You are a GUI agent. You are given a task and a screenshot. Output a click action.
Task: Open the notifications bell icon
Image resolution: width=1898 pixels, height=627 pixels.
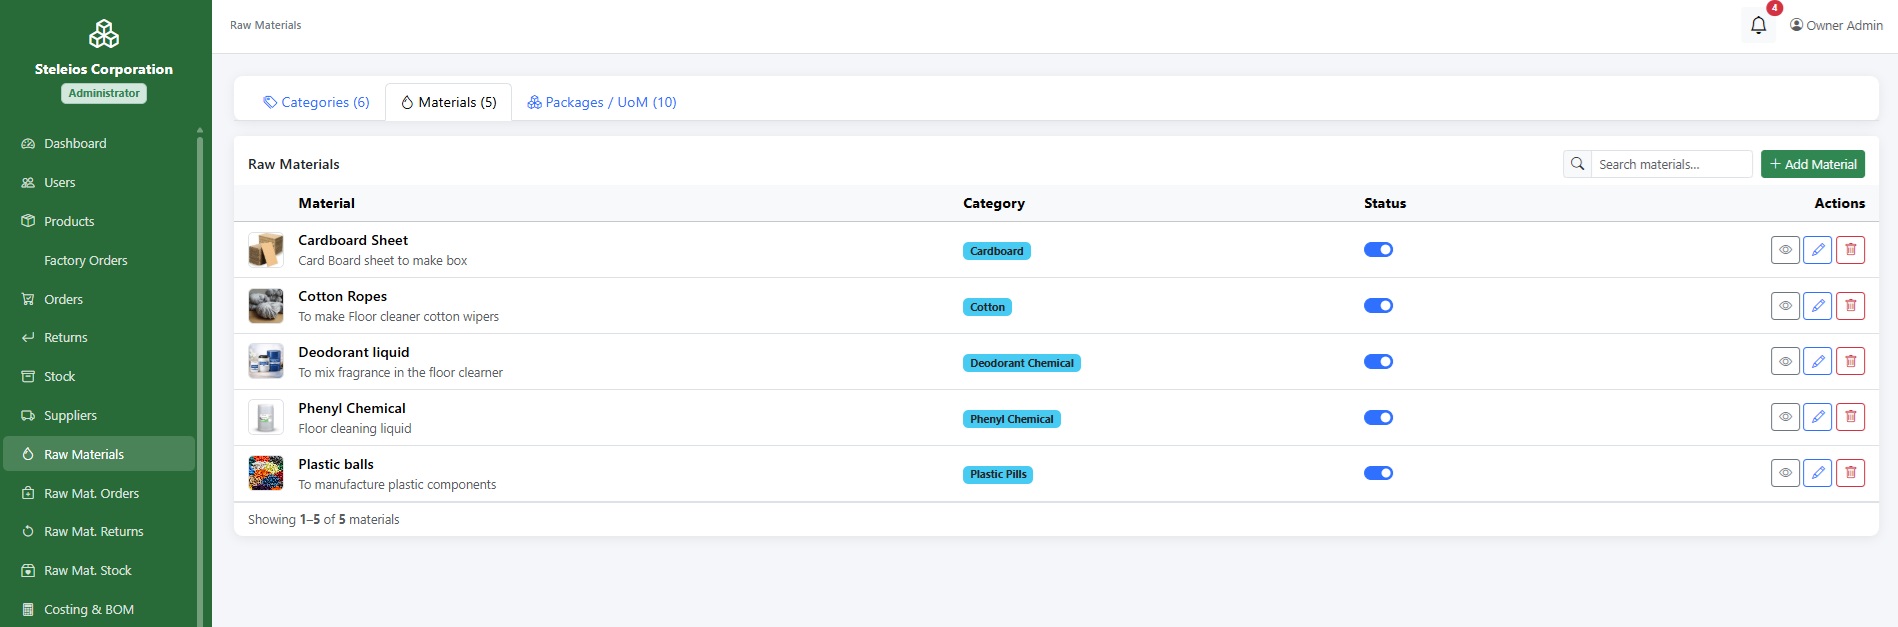[x=1758, y=25]
